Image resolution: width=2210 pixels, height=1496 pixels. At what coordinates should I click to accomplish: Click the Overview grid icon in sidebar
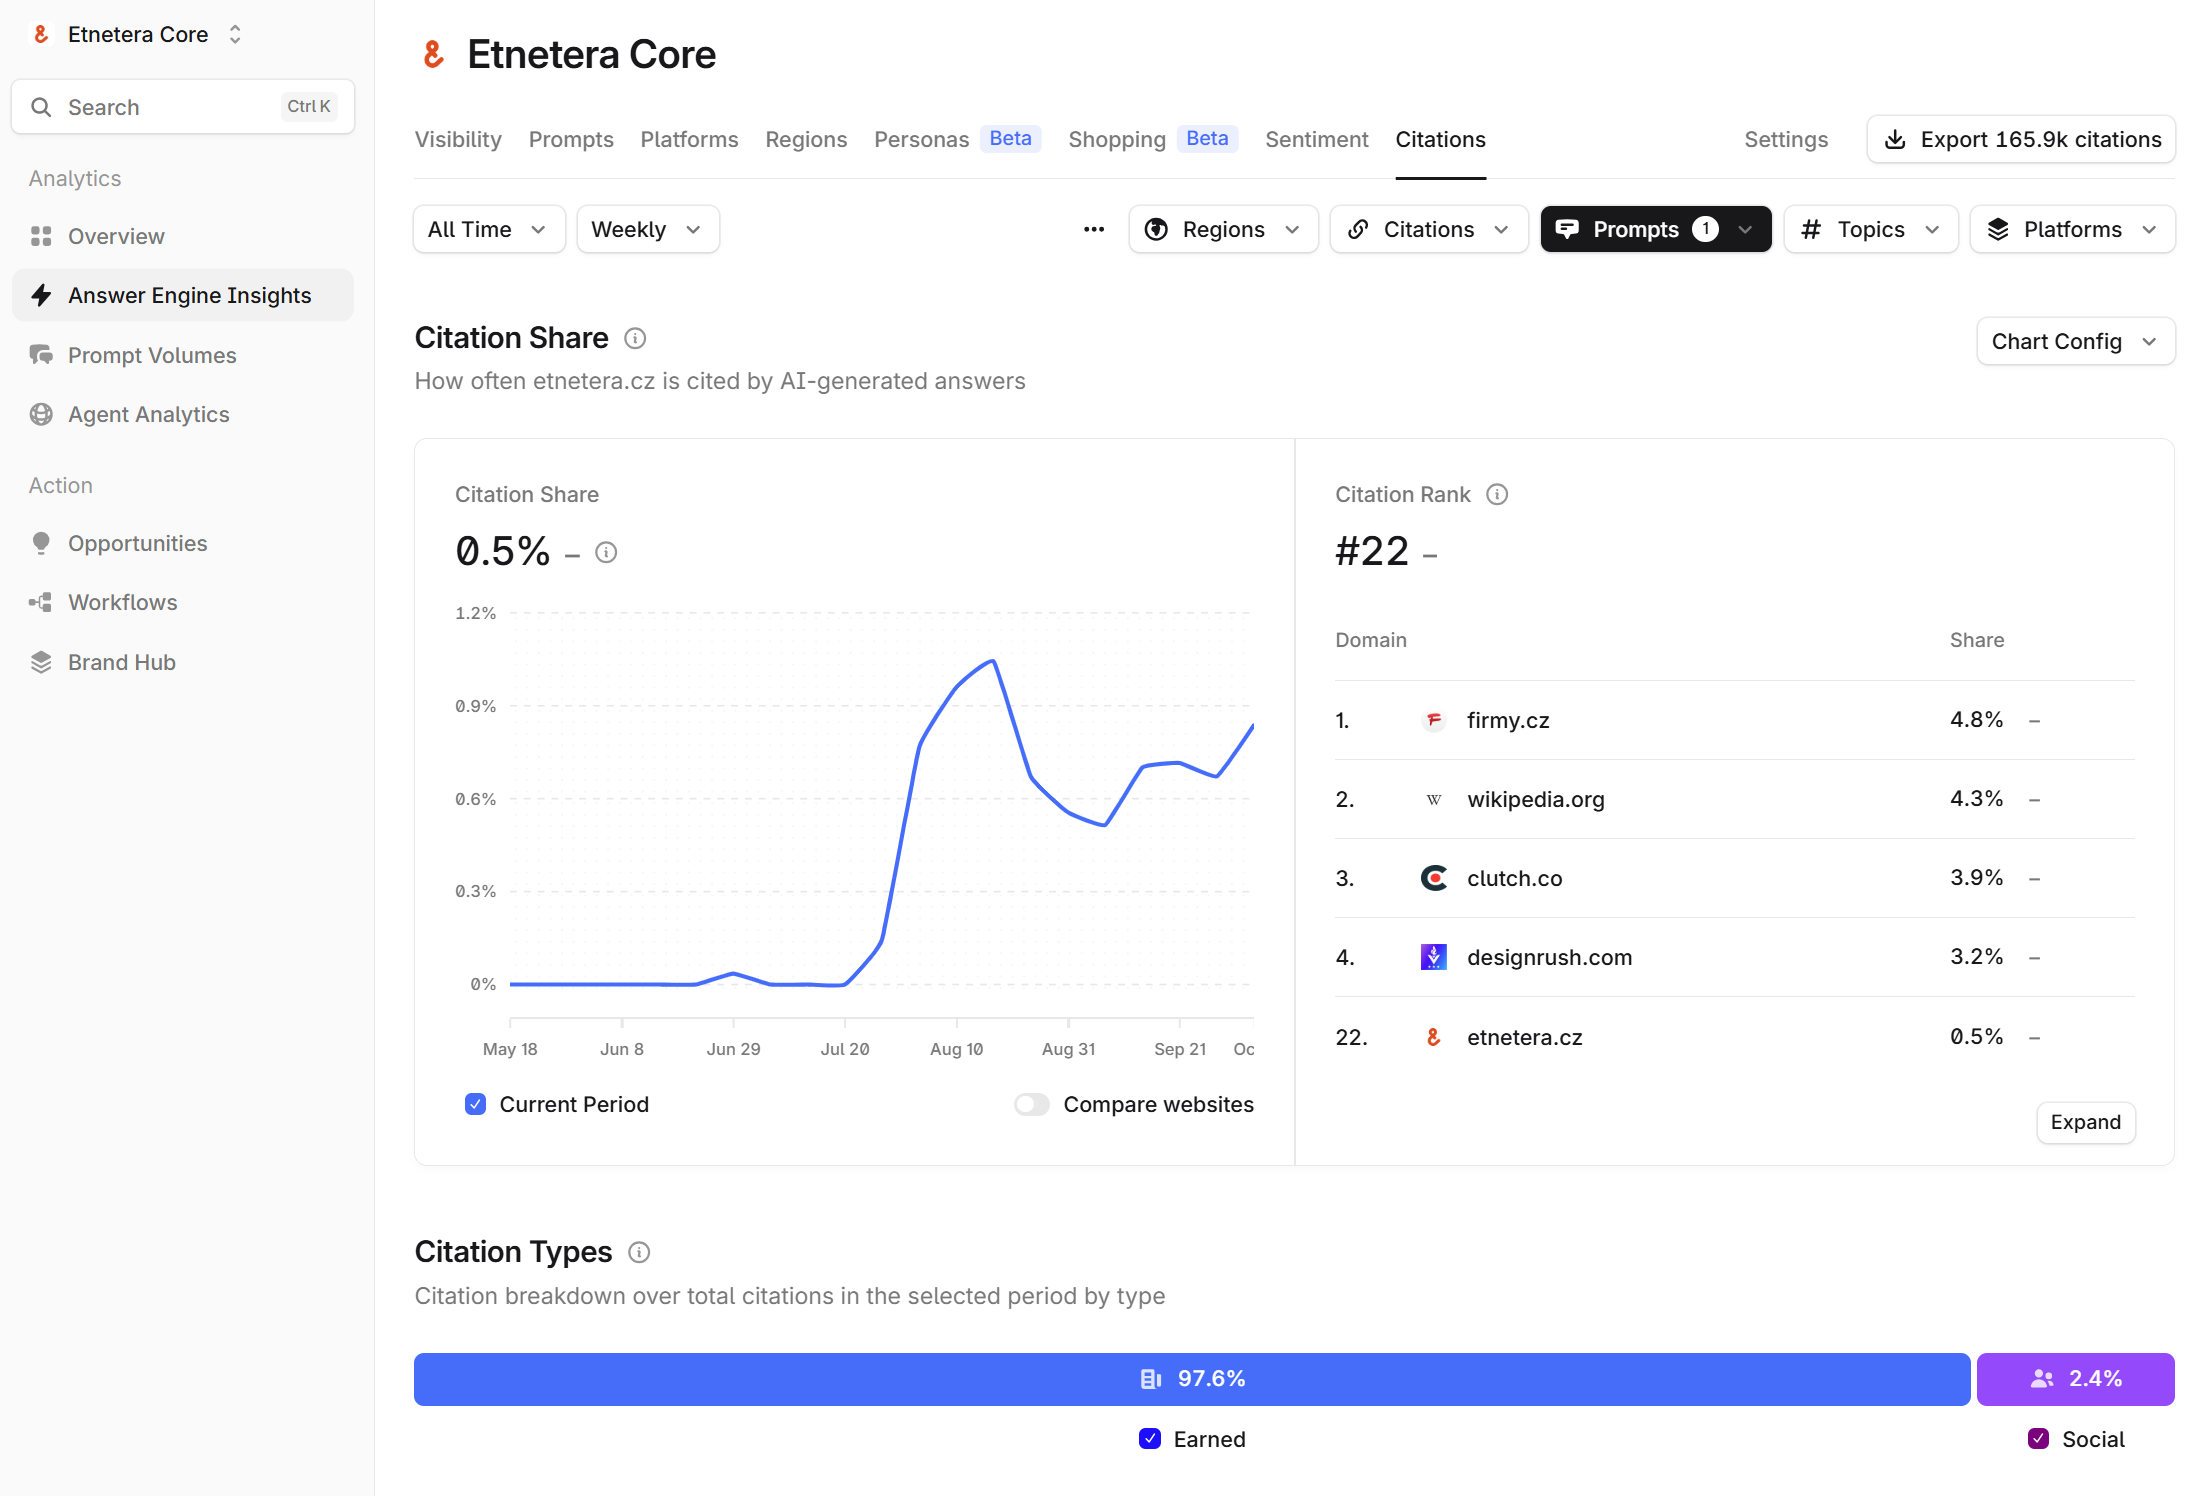click(41, 236)
